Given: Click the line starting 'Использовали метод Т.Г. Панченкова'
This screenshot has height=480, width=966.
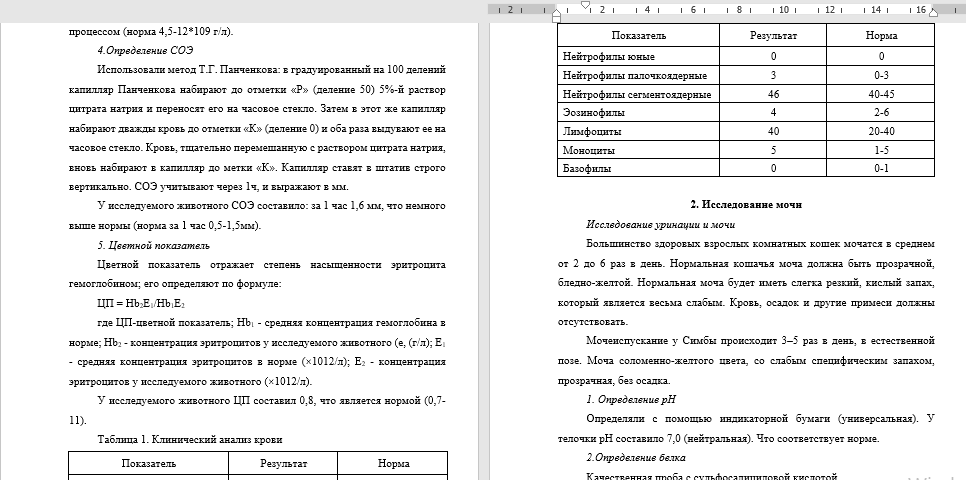Looking at the screenshot, I should point(272,69).
